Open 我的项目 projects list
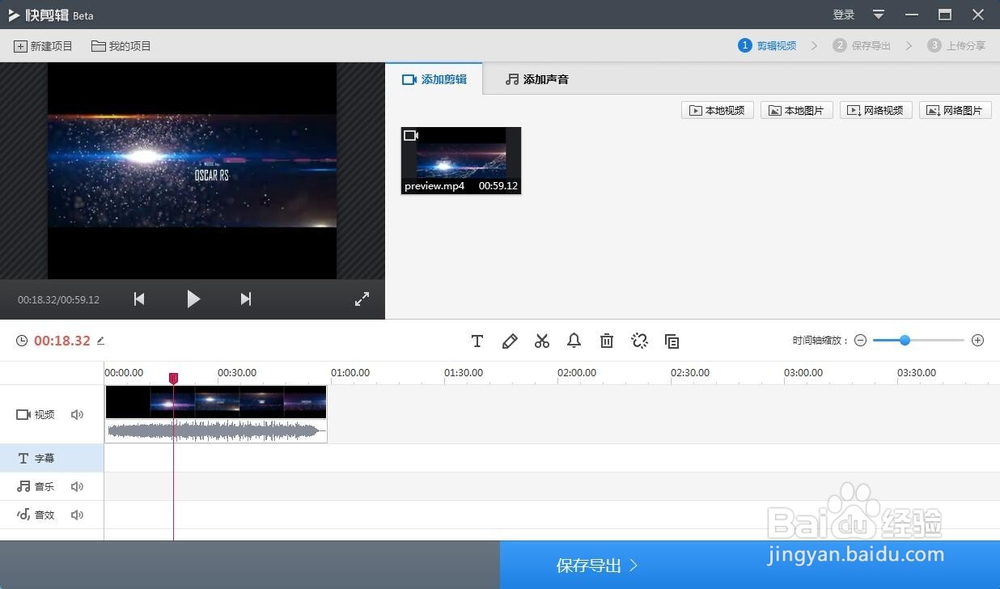1000x589 pixels. tap(121, 46)
